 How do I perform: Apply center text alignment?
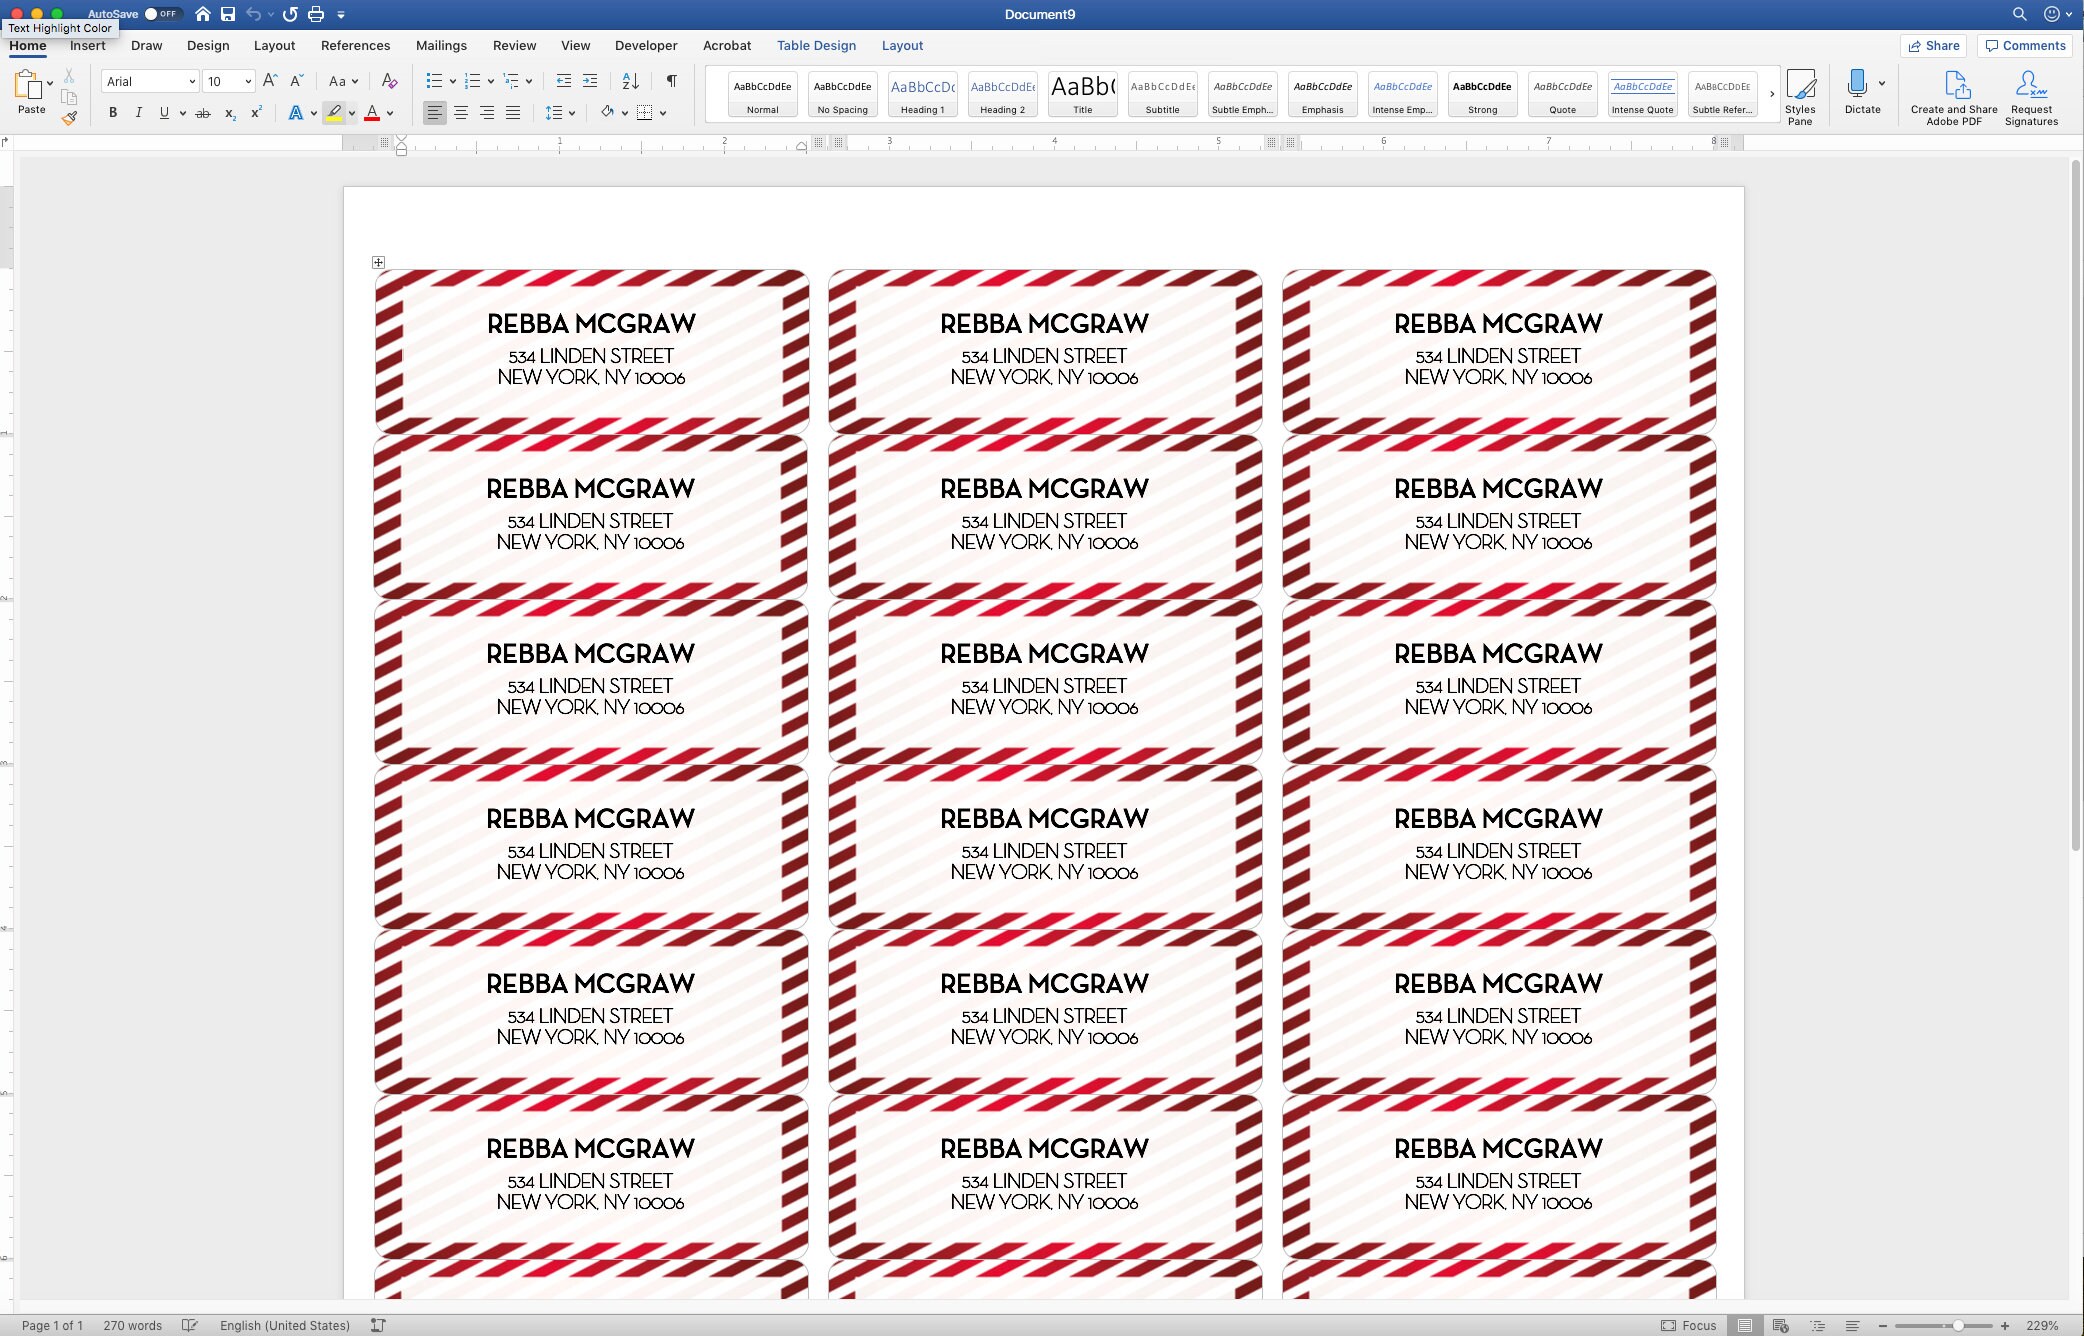point(461,112)
